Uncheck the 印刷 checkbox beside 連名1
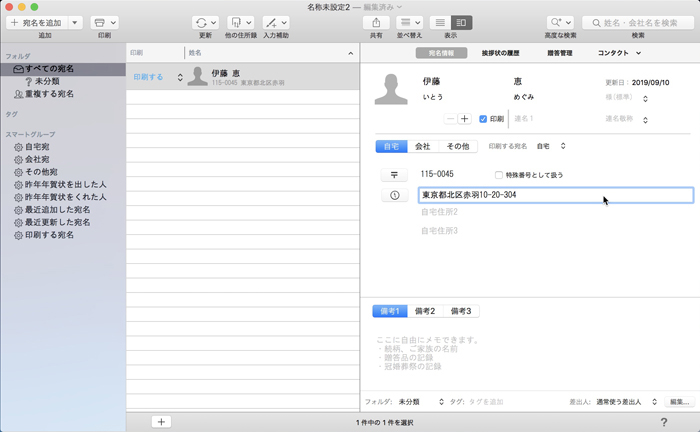Viewport: 700px width, 432px height. tap(484, 118)
